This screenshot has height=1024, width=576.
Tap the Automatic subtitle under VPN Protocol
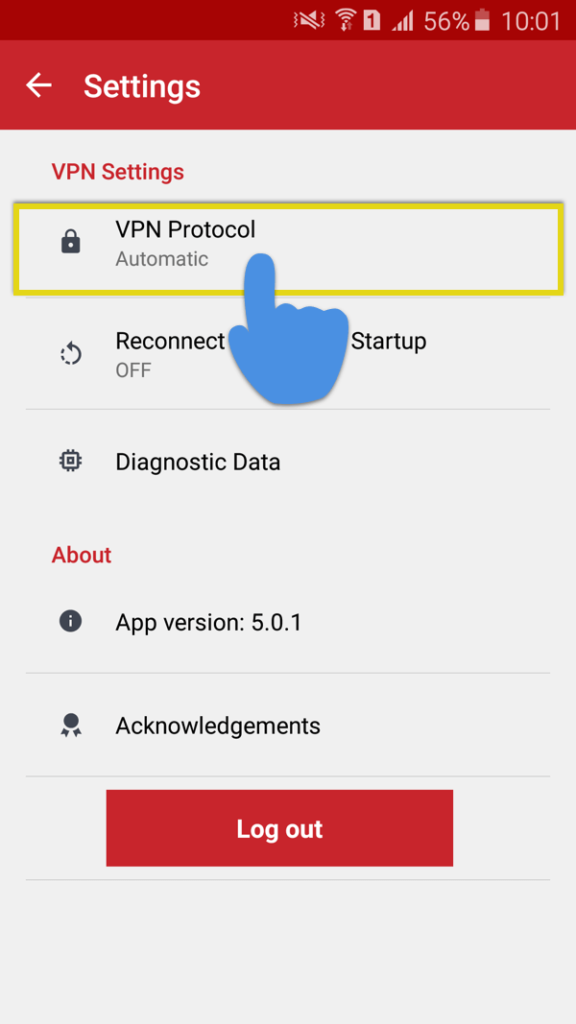point(162,259)
